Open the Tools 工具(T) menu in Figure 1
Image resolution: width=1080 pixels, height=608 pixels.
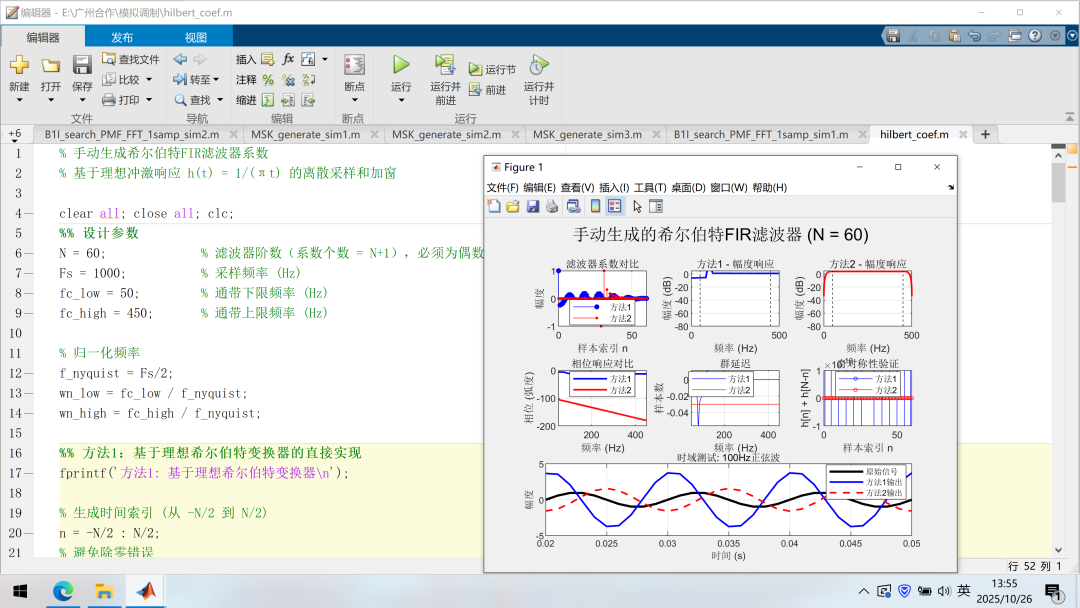pyautogui.click(x=650, y=187)
